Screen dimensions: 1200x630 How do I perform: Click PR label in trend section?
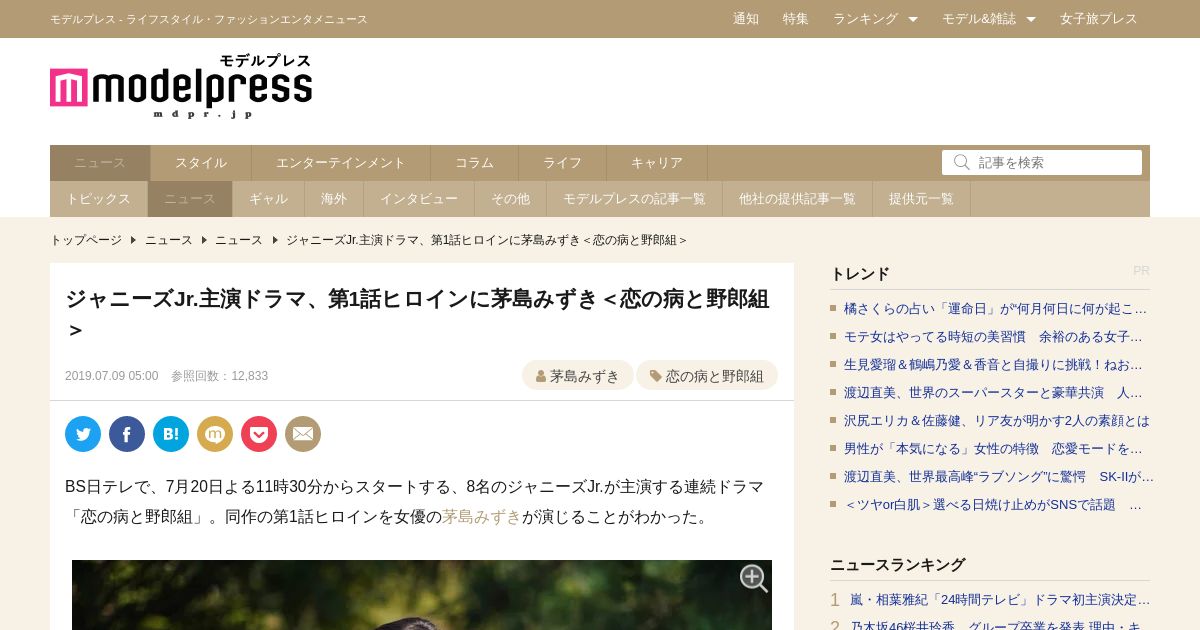click(1141, 271)
